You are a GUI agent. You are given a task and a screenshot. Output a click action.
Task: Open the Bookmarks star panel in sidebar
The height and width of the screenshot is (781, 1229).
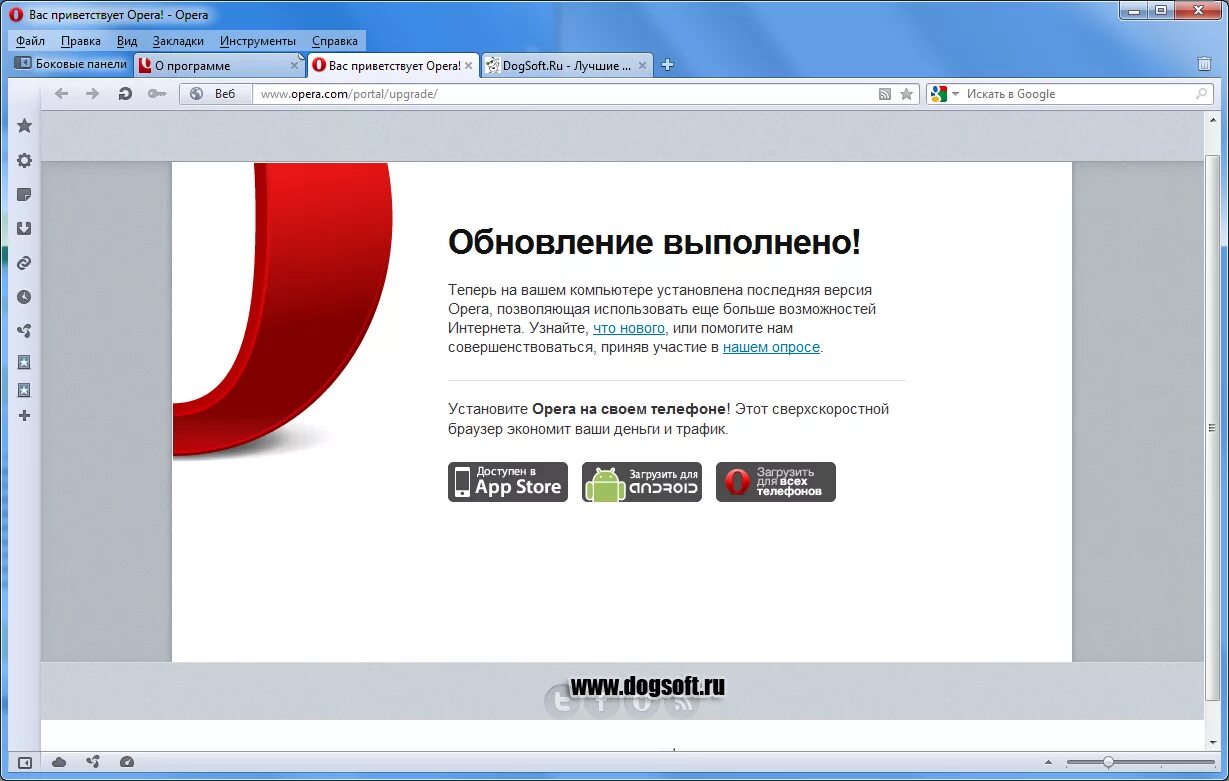pyautogui.click(x=24, y=126)
